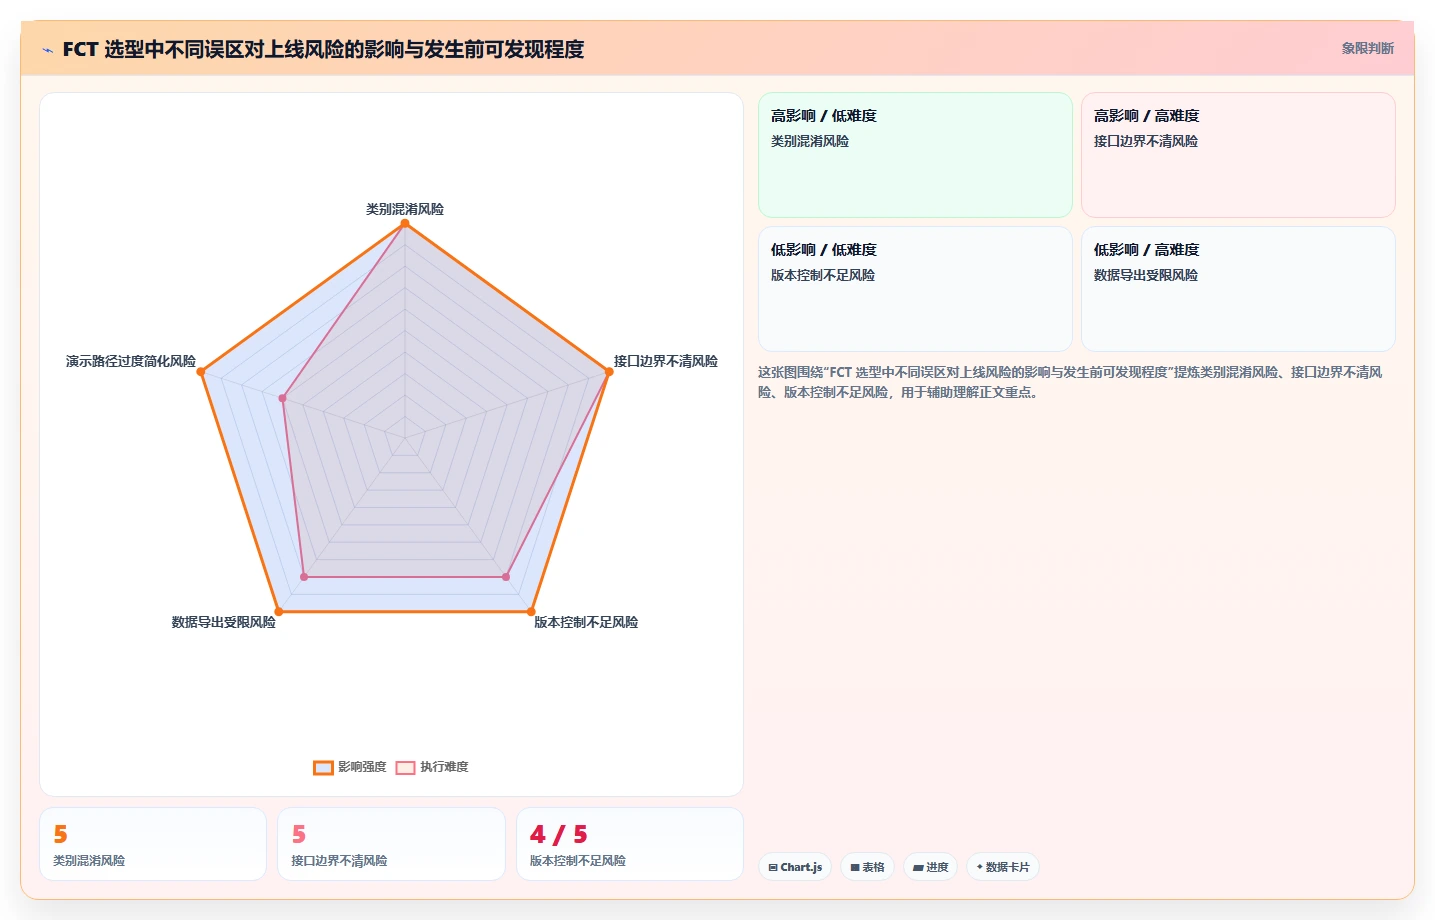
Task: Click the 类别混淆风险 stat card showing 5
Action: pyautogui.click(x=153, y=844)
